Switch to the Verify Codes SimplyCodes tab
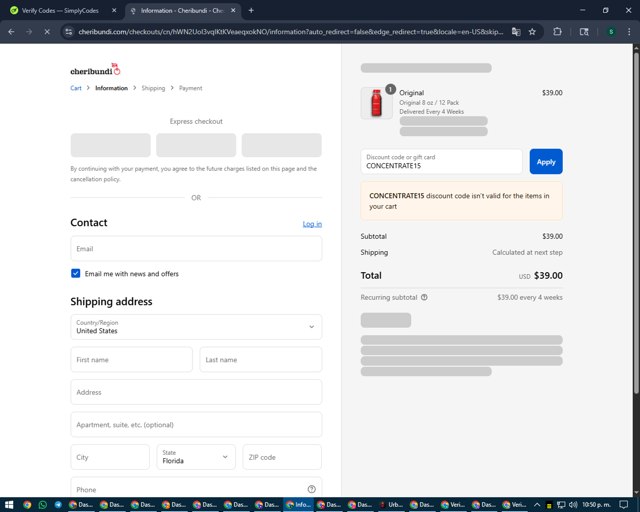This screenshot has width=640, height=512. tap(60, 11)
